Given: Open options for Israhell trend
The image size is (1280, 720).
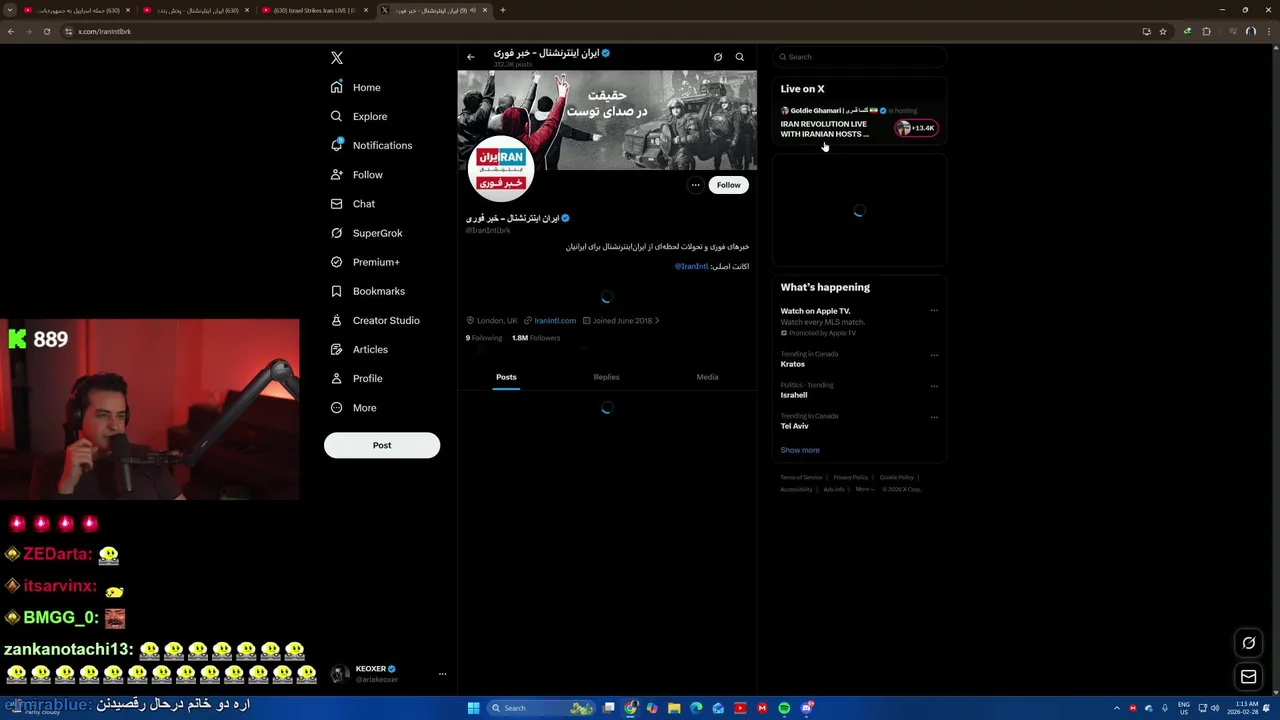Looking at the screenshot, I should tap(934, 386).
